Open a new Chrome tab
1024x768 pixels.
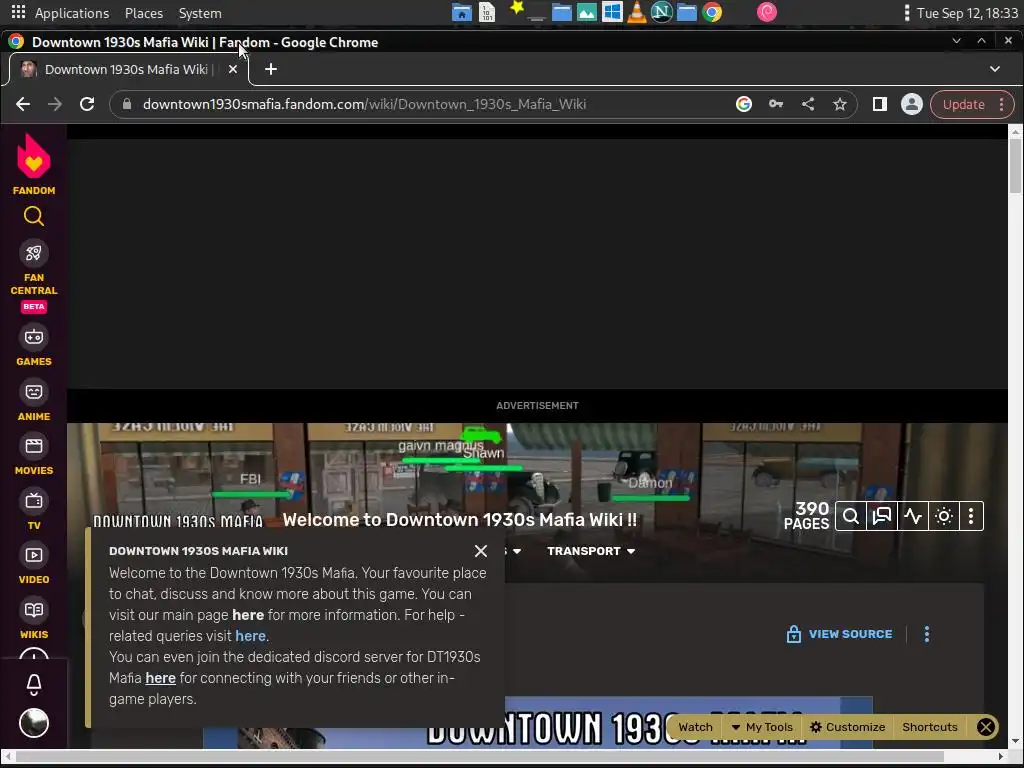click(x=271, y=69)
